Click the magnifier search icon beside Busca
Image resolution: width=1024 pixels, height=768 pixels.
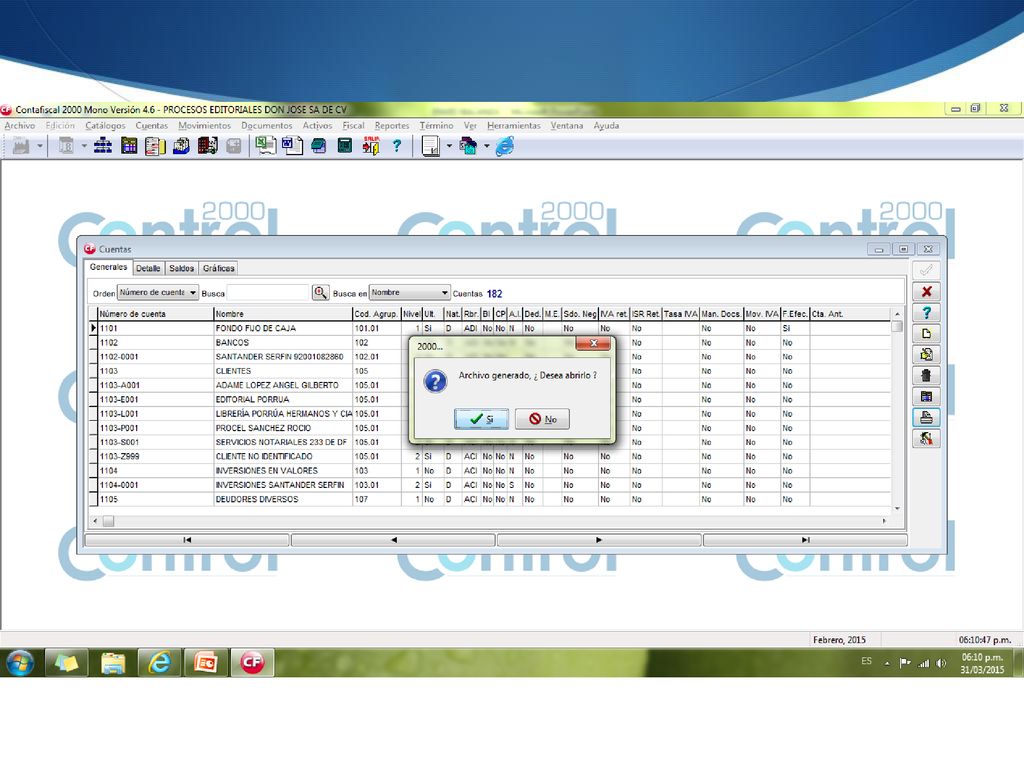320,293
